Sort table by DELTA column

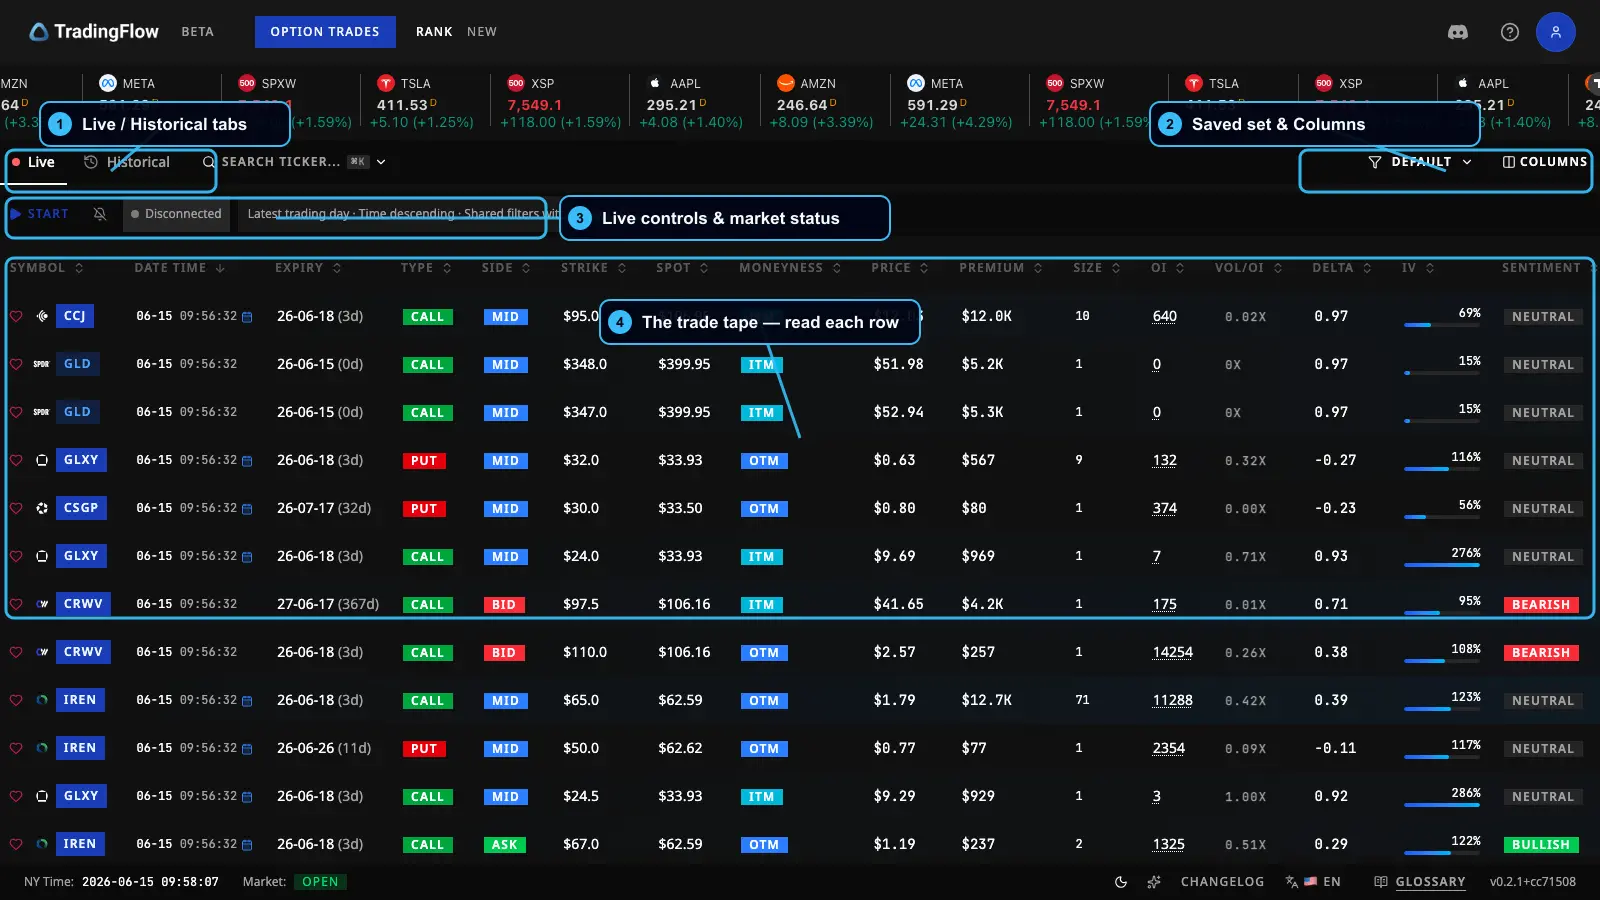coord(1341,268)
